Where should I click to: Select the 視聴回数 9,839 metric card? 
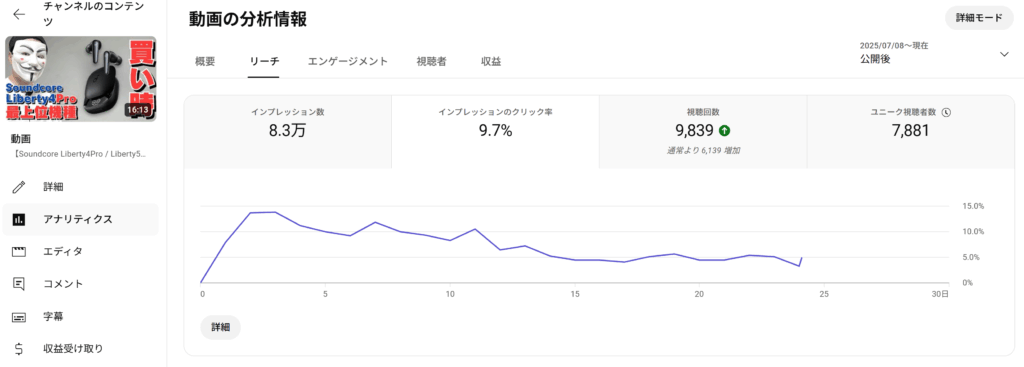pyautogui.click(x=703, y=132)
